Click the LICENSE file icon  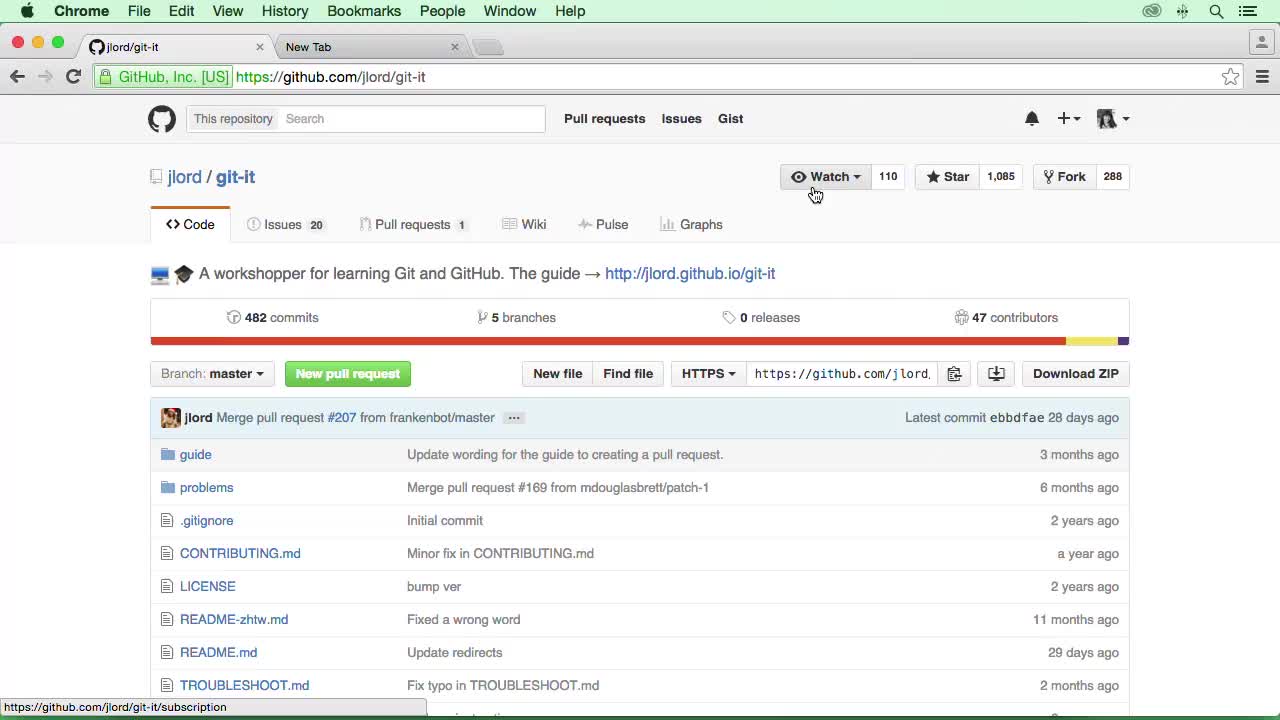(167, 587)
